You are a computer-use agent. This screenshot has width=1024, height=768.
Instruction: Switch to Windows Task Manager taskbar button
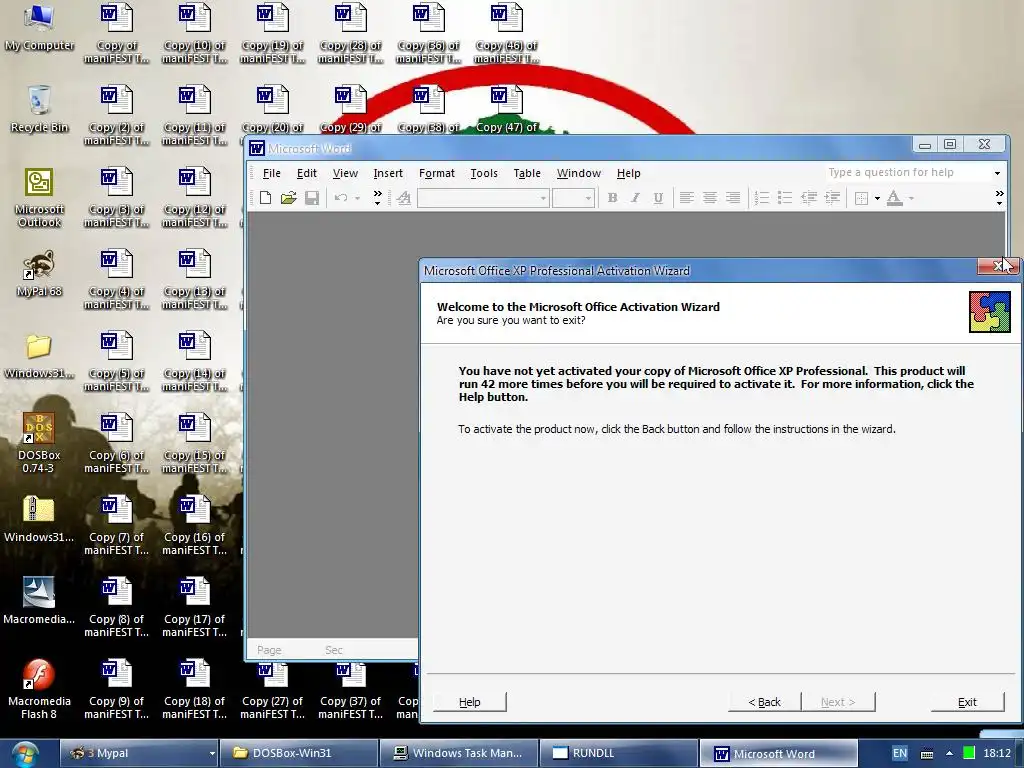point(458,753)
